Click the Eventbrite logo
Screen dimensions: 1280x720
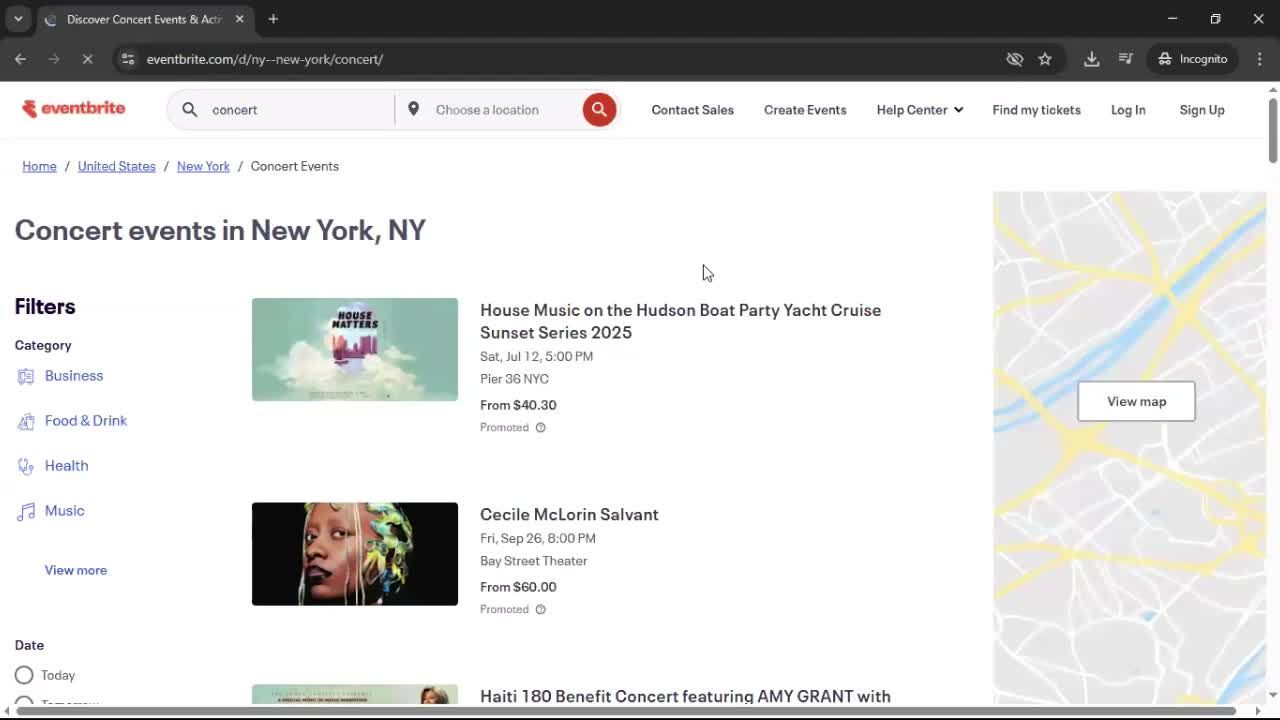(x=74, y=108)
